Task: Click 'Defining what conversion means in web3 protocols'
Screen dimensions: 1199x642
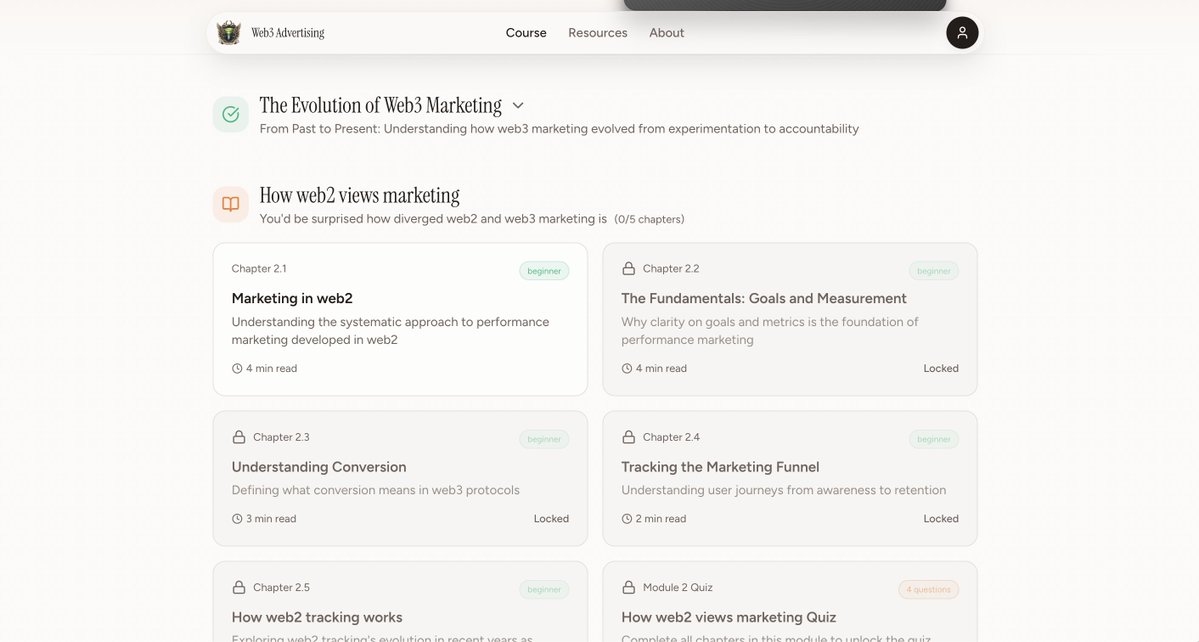Action: [x=375, y=490]
